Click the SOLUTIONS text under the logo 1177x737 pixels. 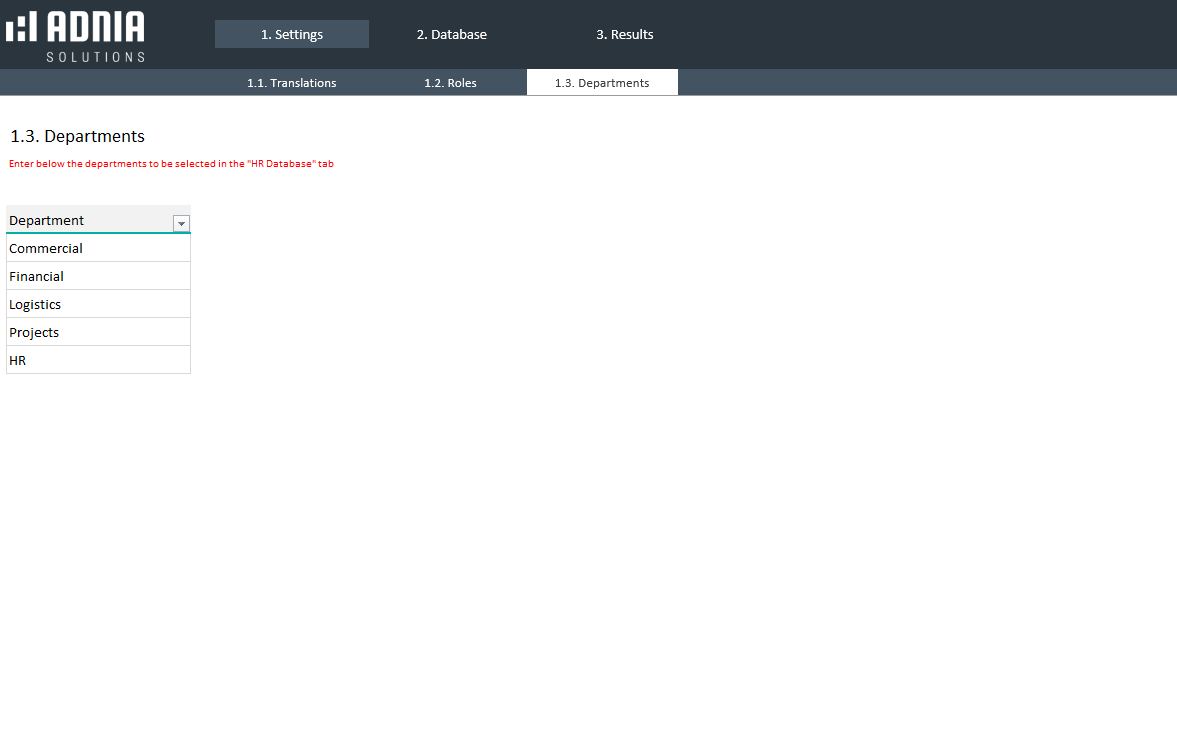coord(95,57)
